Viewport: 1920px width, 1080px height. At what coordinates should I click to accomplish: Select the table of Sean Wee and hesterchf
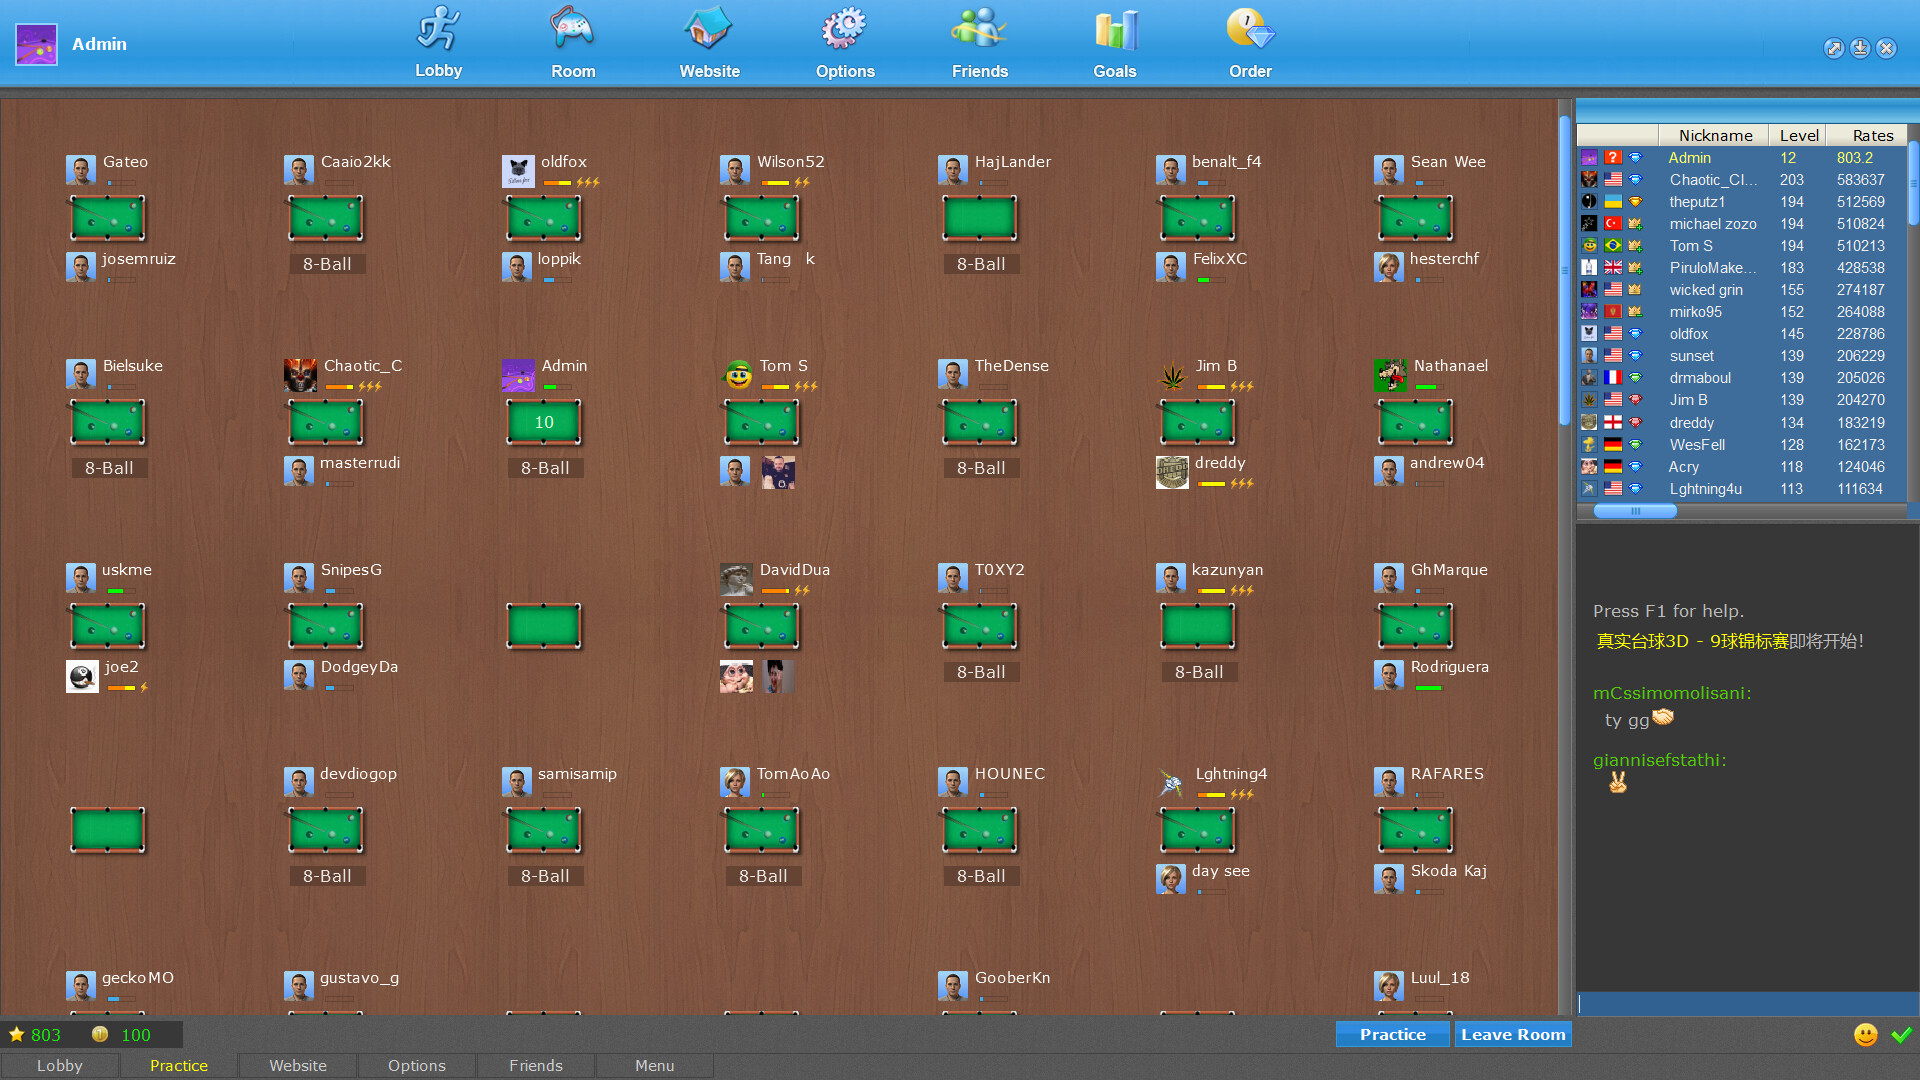point(1416,218)
